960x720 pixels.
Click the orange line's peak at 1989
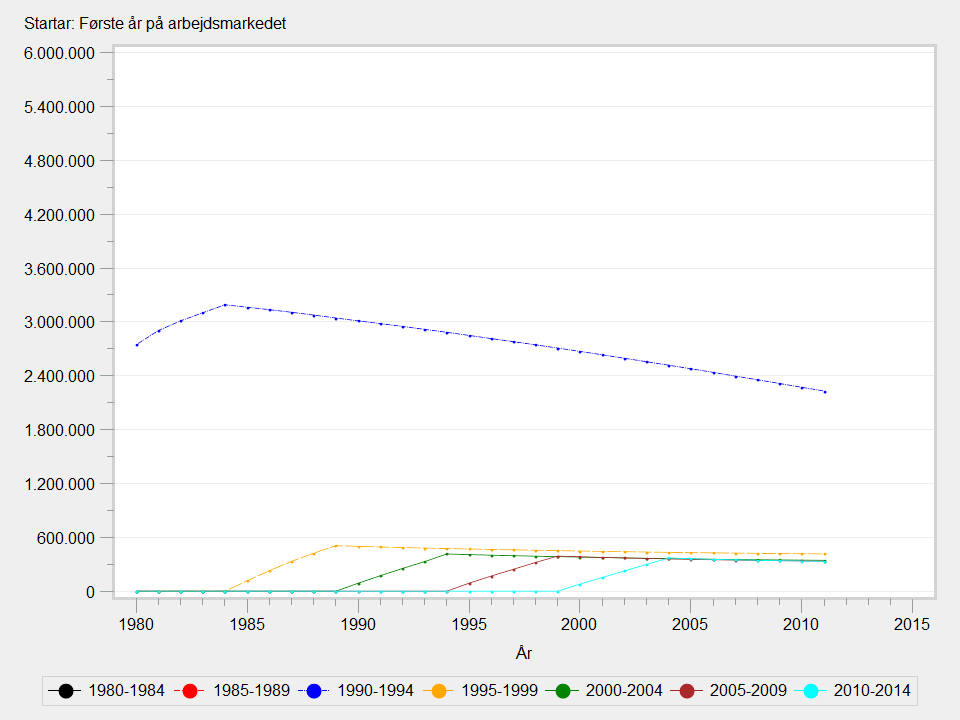coord(336,545)
